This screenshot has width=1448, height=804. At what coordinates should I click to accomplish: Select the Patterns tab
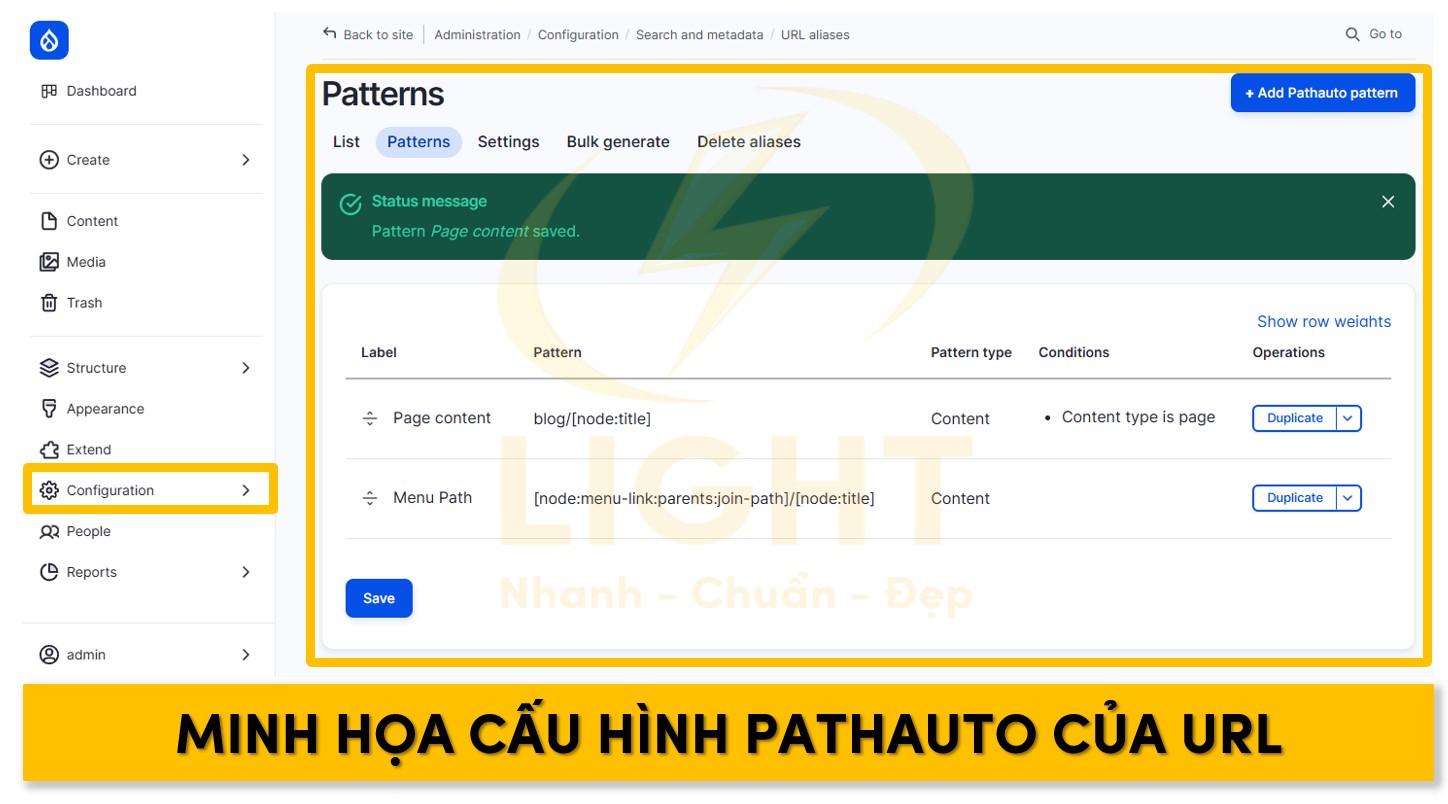click(x=418, y=142)
